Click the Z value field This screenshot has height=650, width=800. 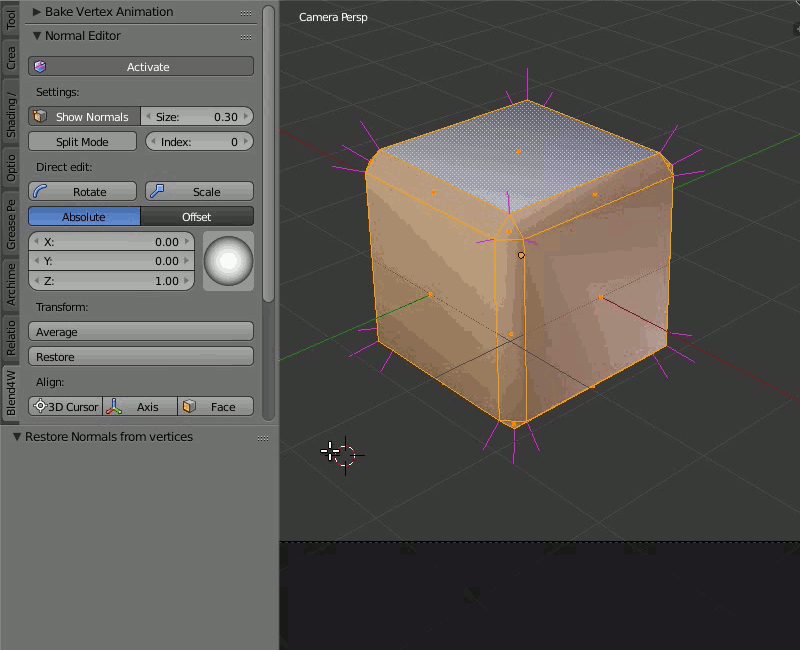point(111,281)
